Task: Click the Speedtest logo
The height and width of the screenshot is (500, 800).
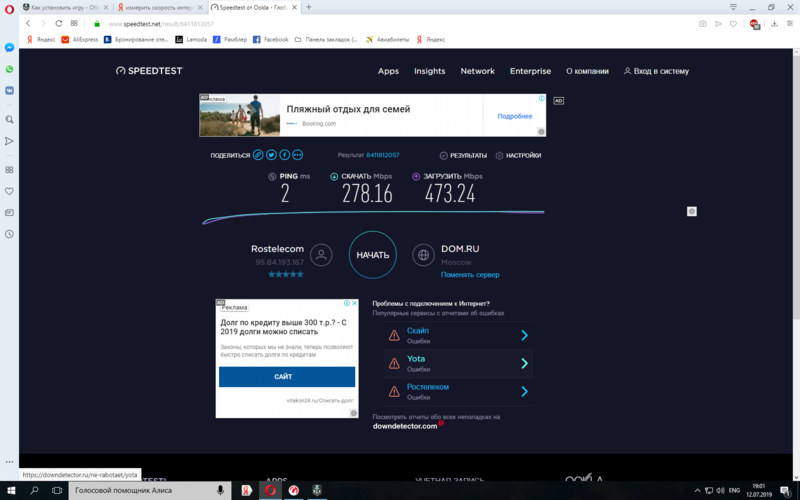Action: [x=149, y=71]
